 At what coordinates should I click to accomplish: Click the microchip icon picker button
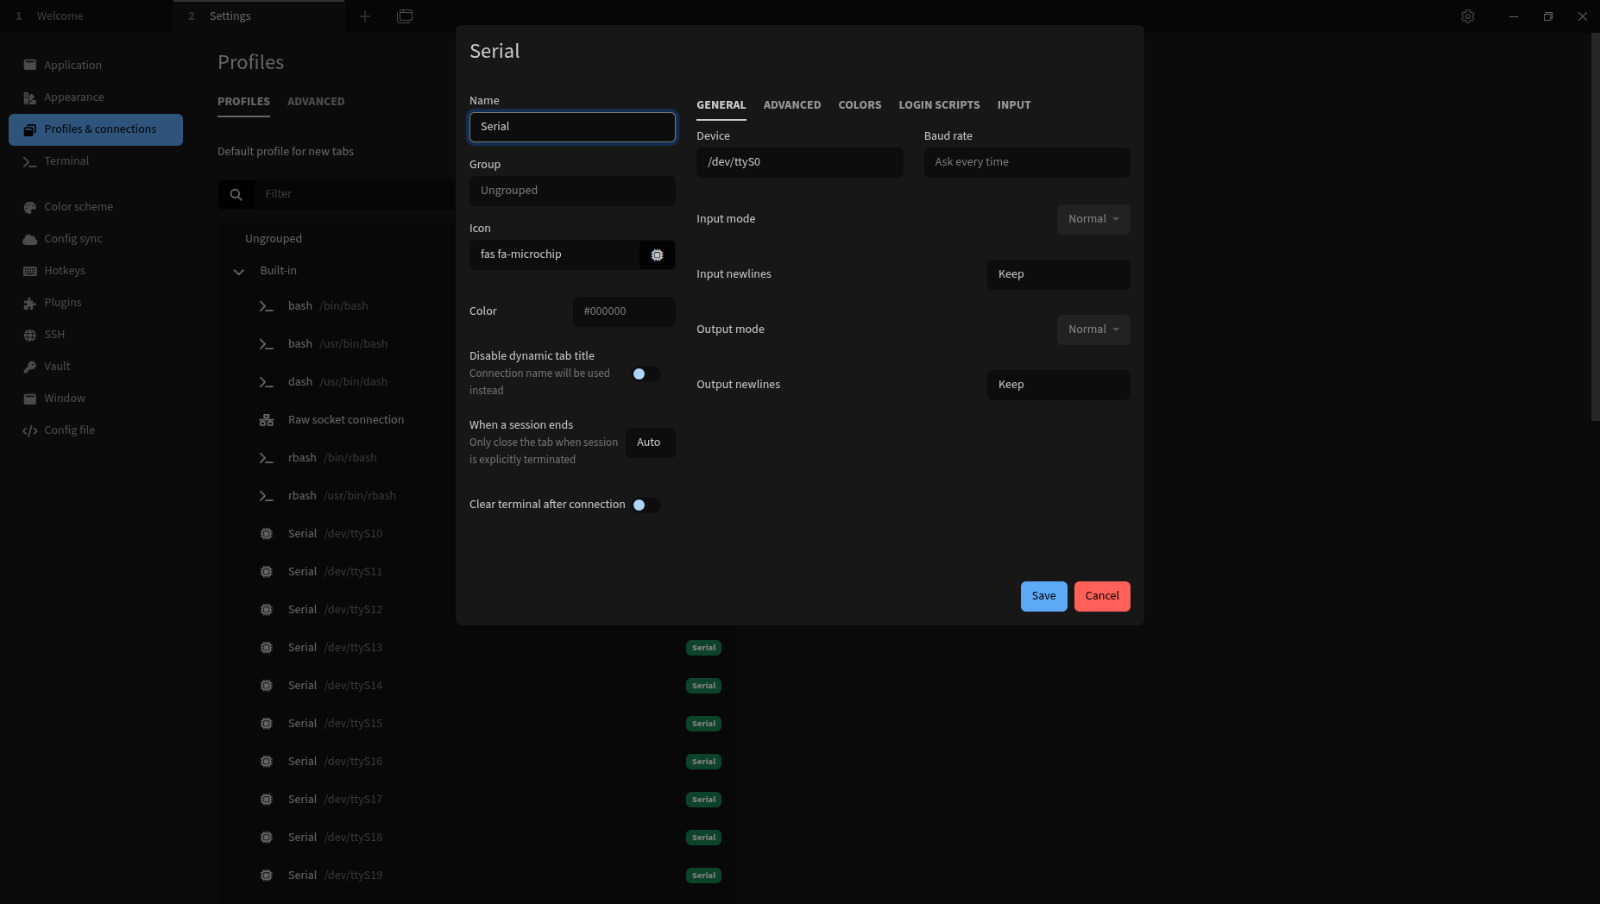coord(657,255)
